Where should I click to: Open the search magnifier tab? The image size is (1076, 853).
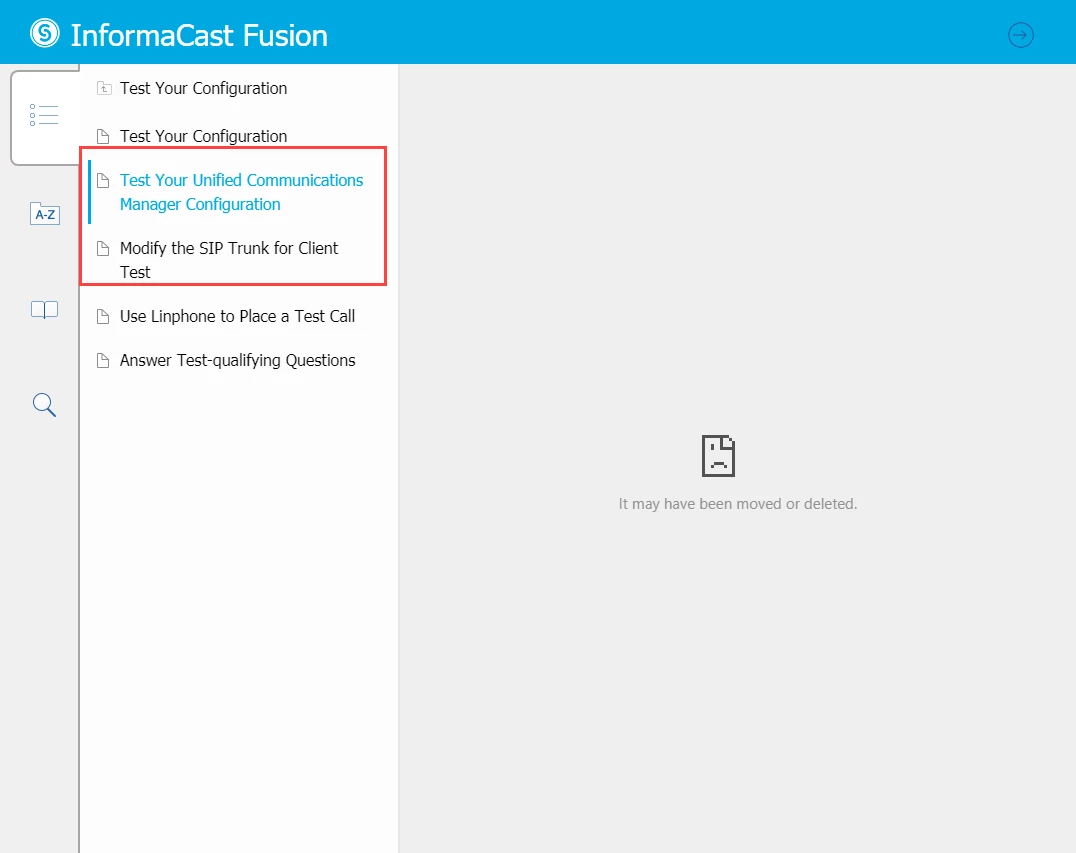click(45, 405)
